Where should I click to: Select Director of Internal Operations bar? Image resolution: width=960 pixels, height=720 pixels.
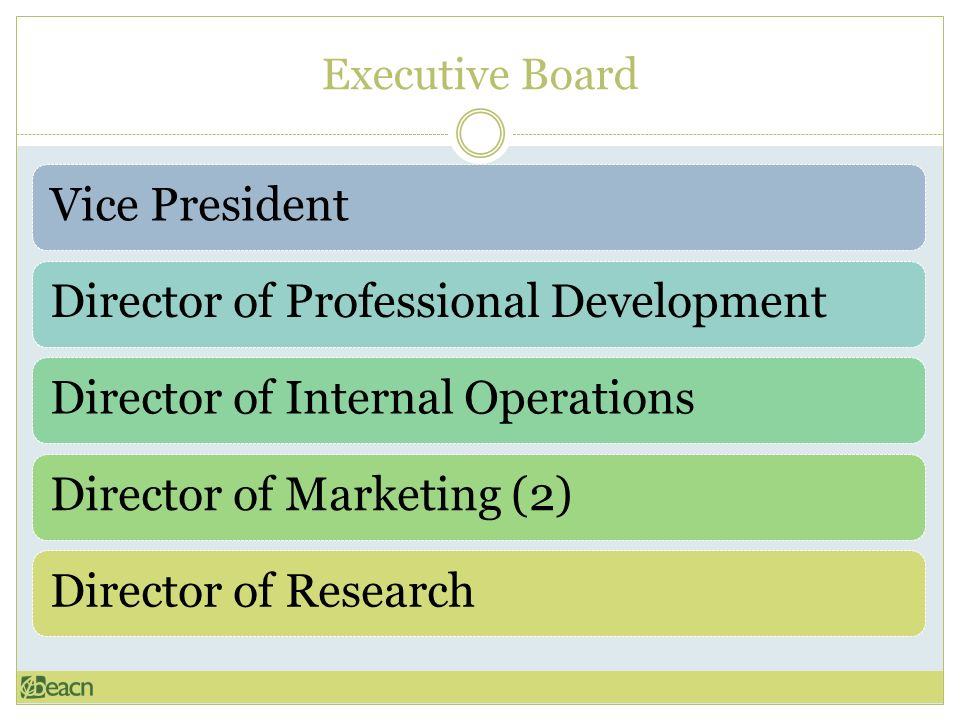click(x=479, y=400)
